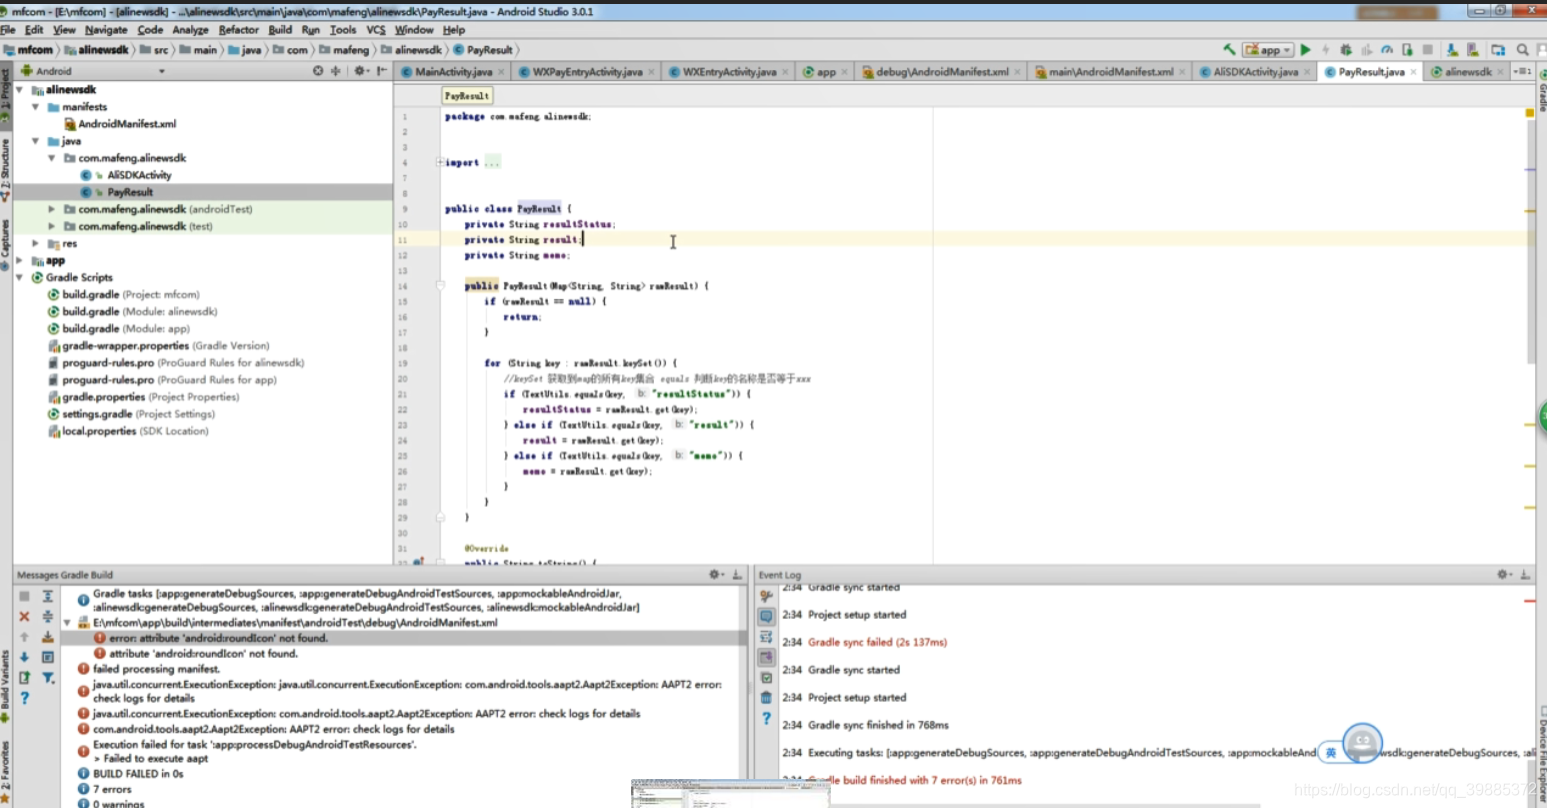Run the app with green play button
The width and height of the screenshot is (1547, 808).
[x=1305, y=49]
